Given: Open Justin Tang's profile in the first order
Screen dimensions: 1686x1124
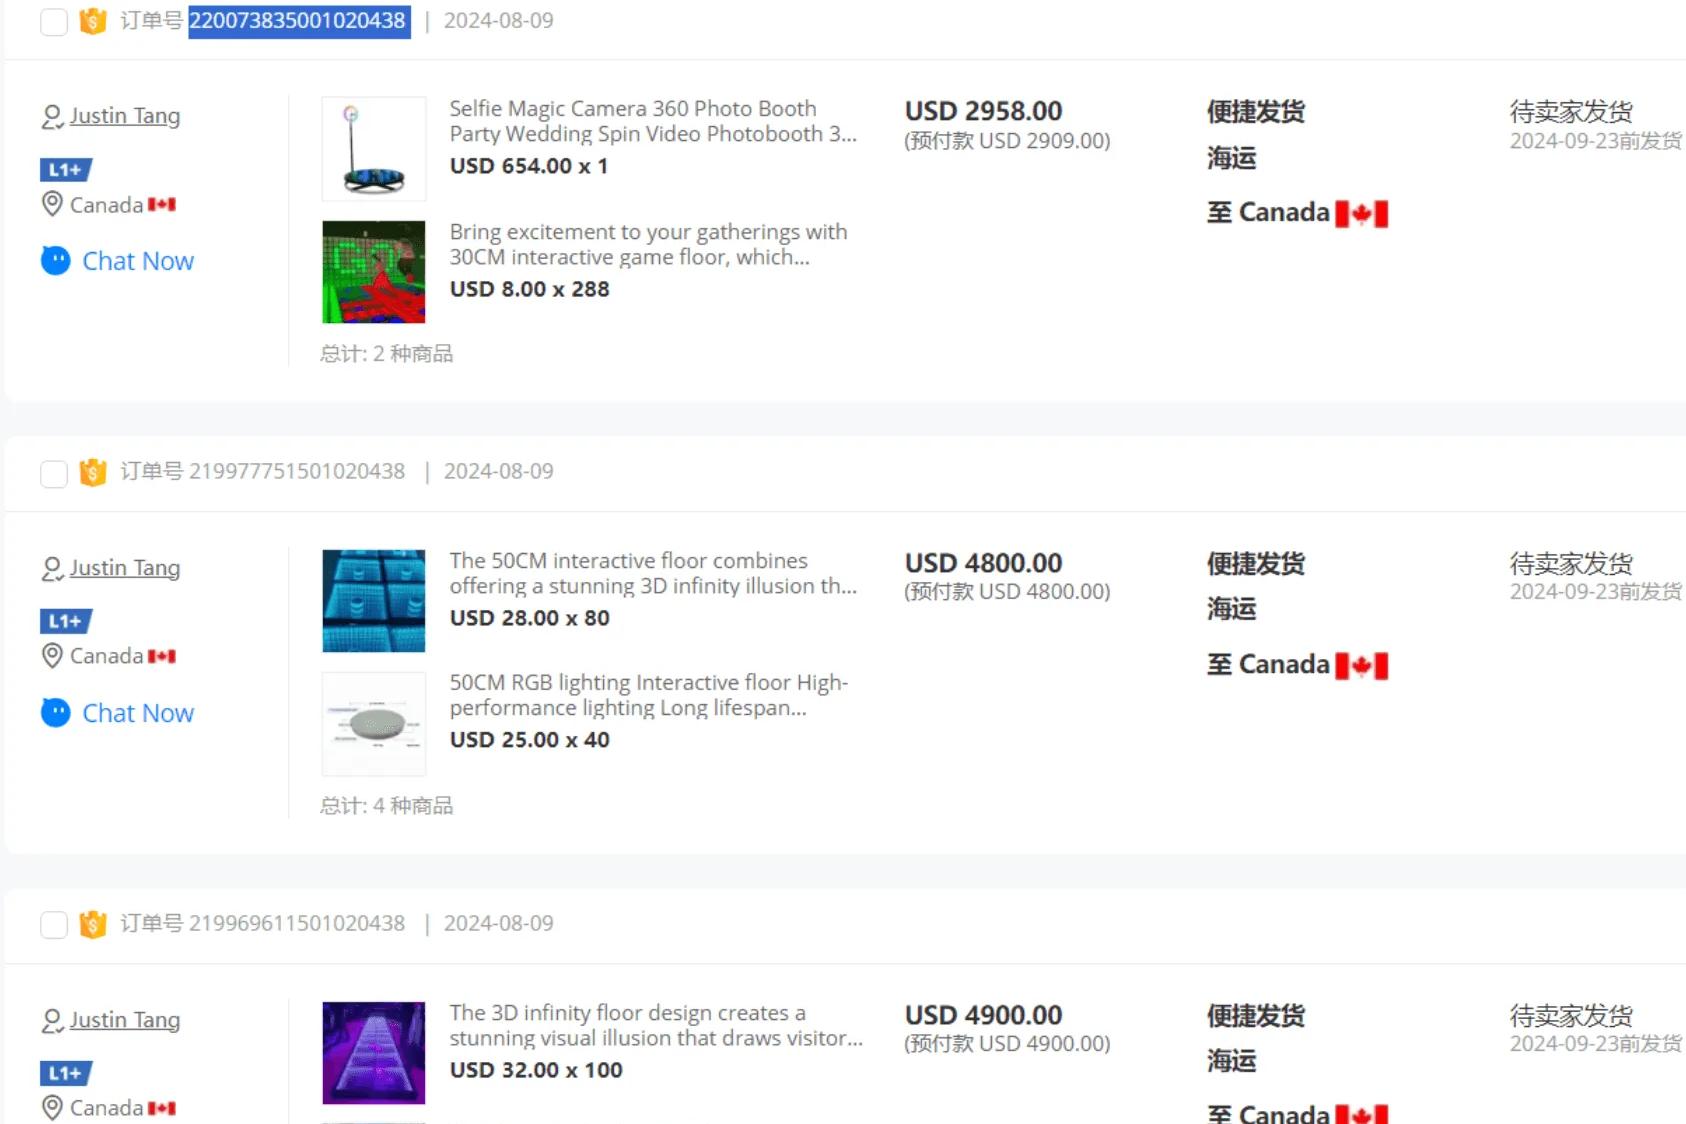Looking at the screenshot, I should click(125, 116).
